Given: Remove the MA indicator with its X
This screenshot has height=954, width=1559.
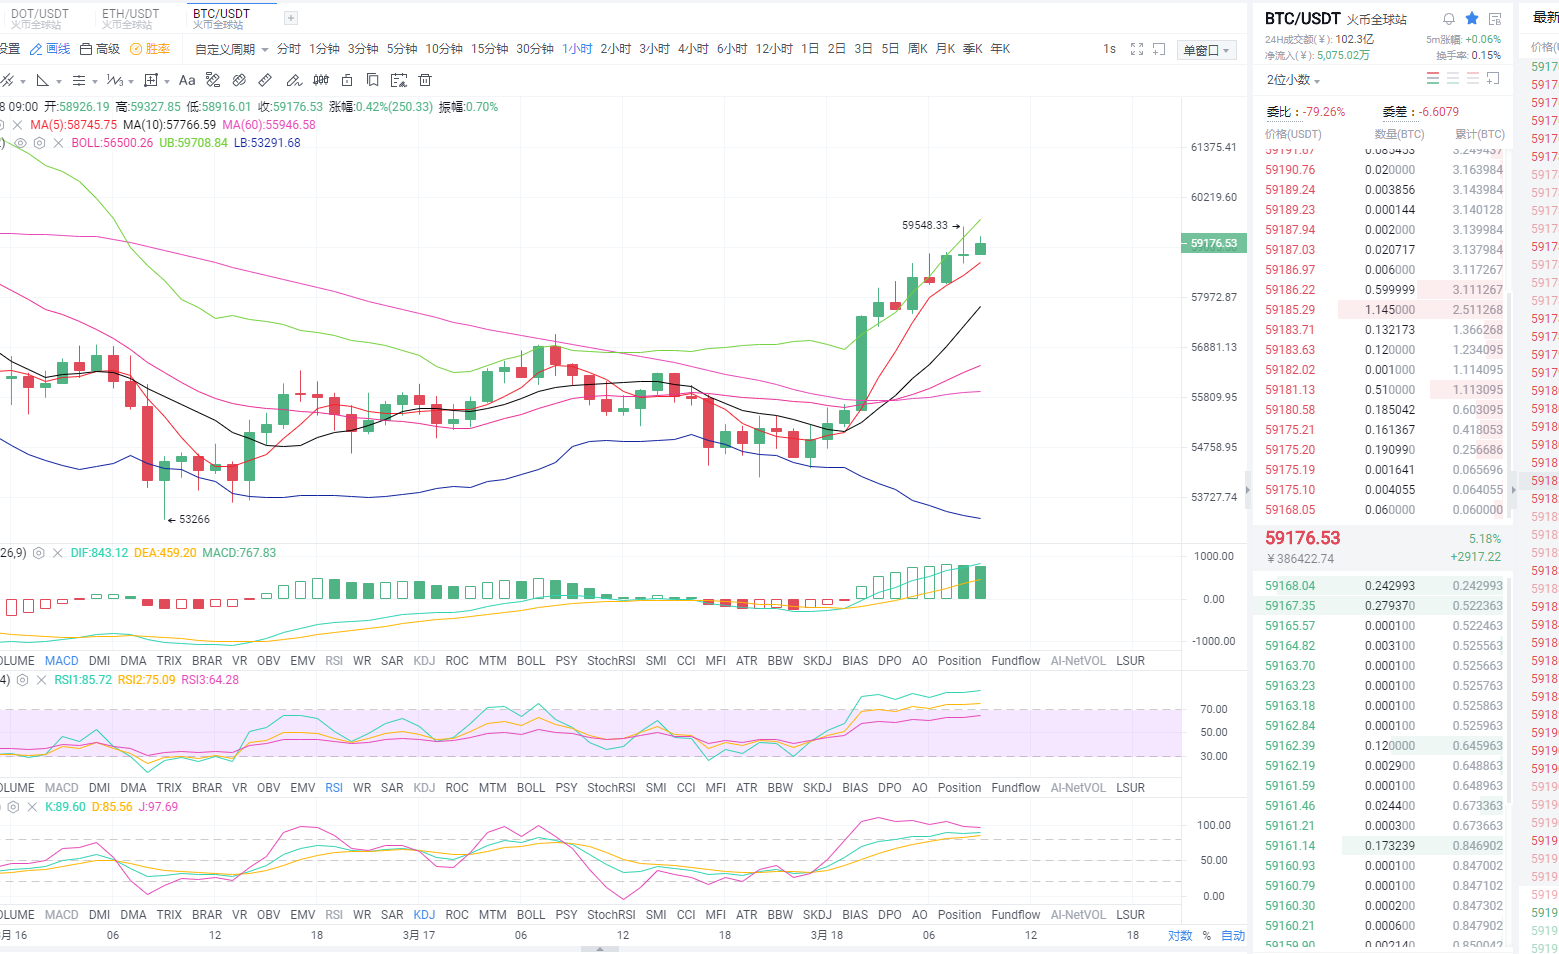Looking at the screenshot, I should pyautogui.click(x=17, y=125).
